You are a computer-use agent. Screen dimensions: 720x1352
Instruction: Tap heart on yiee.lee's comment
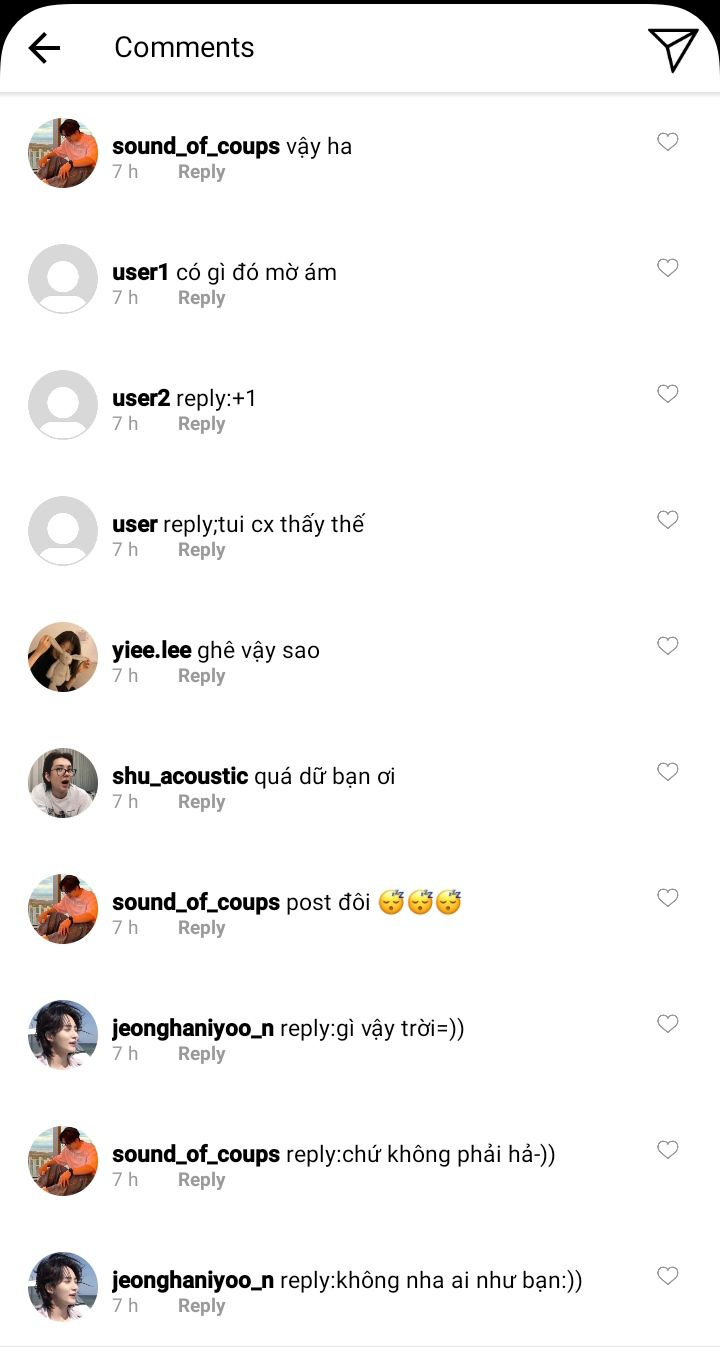668,646
